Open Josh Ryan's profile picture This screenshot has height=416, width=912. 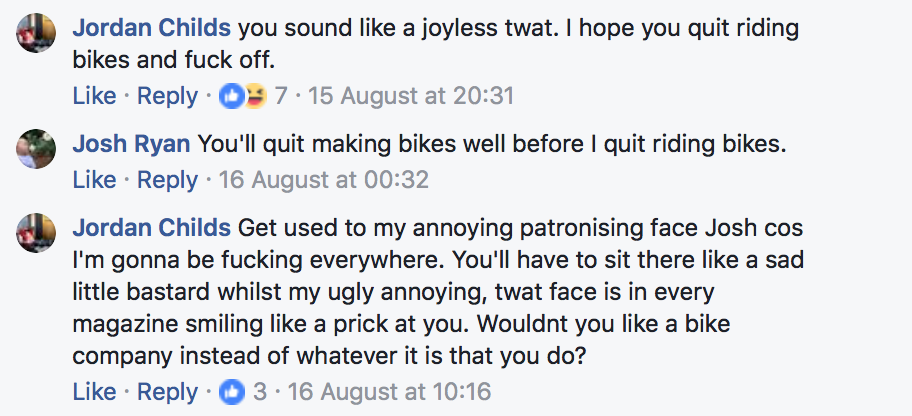(x=35, y=147)
